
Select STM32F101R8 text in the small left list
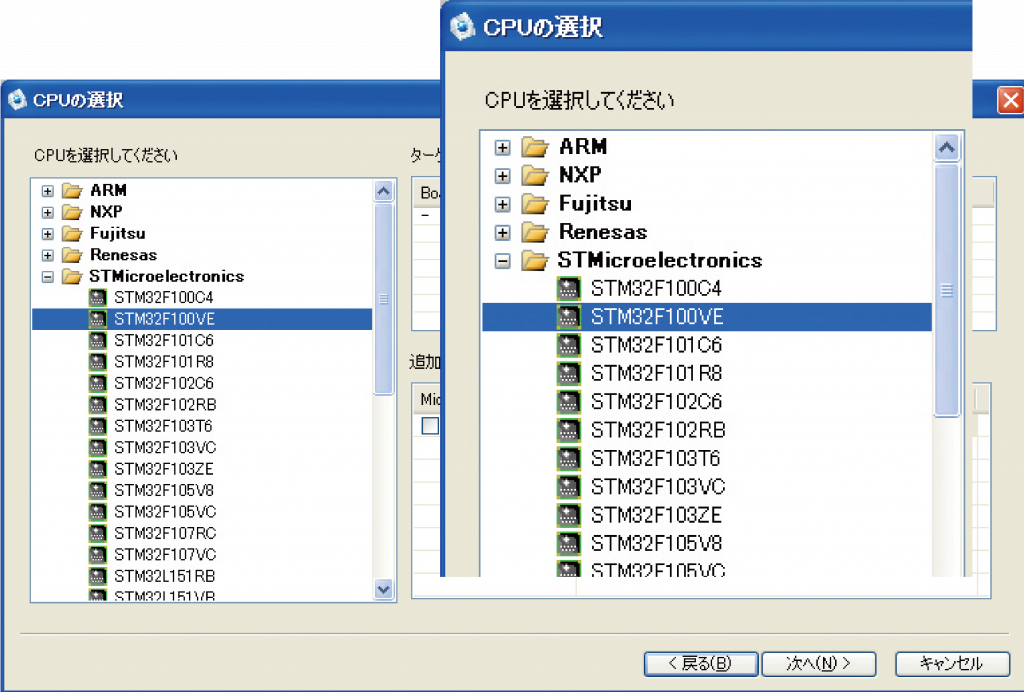click(164, 362)
